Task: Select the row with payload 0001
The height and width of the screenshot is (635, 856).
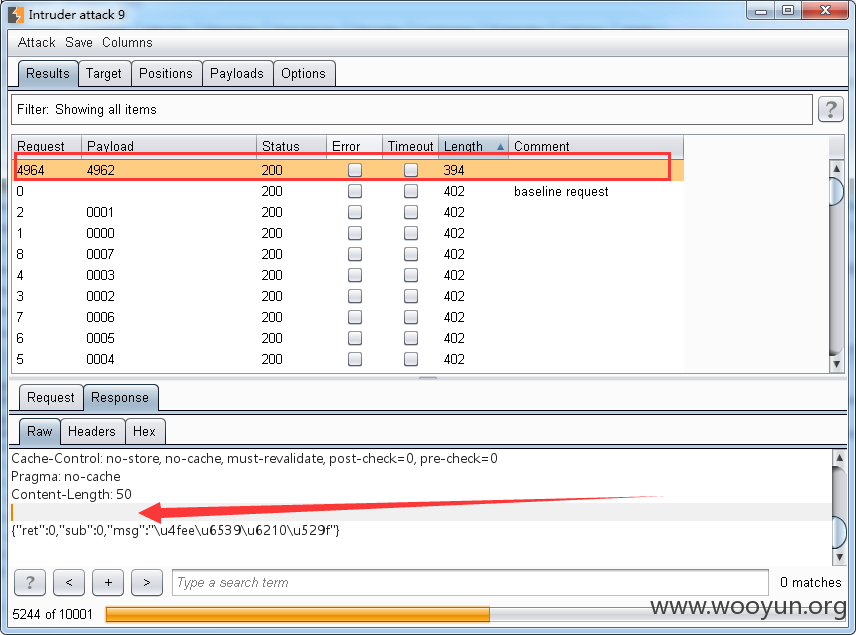Action: (347, 212)
